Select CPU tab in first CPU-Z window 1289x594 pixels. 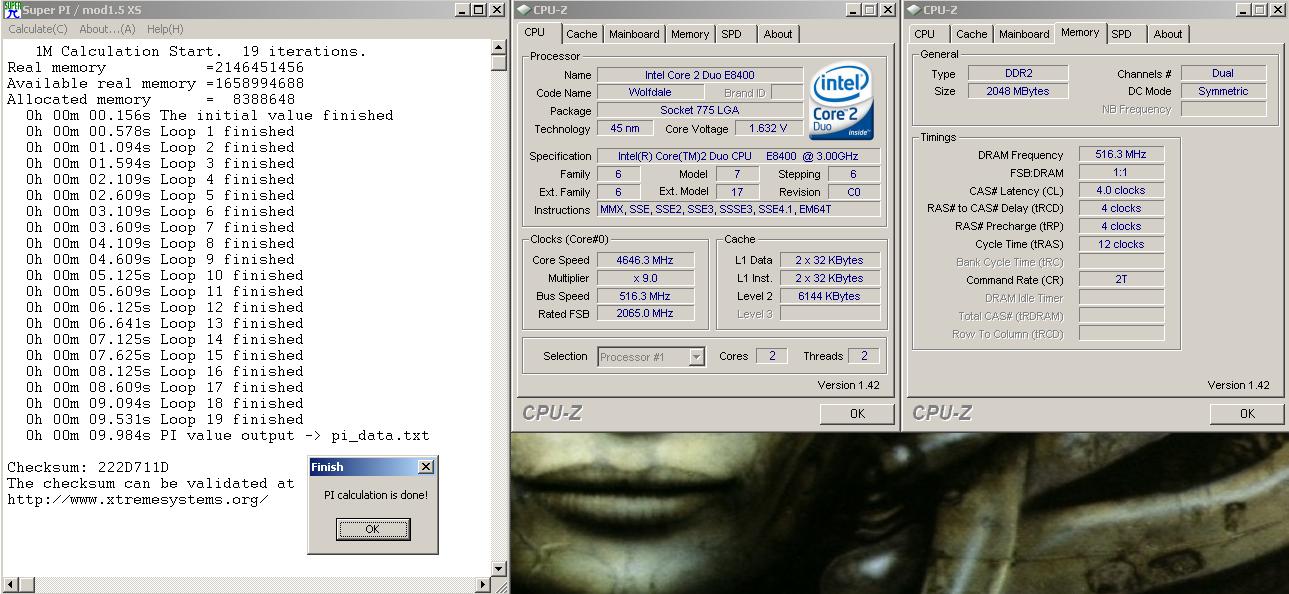[535, 32]
